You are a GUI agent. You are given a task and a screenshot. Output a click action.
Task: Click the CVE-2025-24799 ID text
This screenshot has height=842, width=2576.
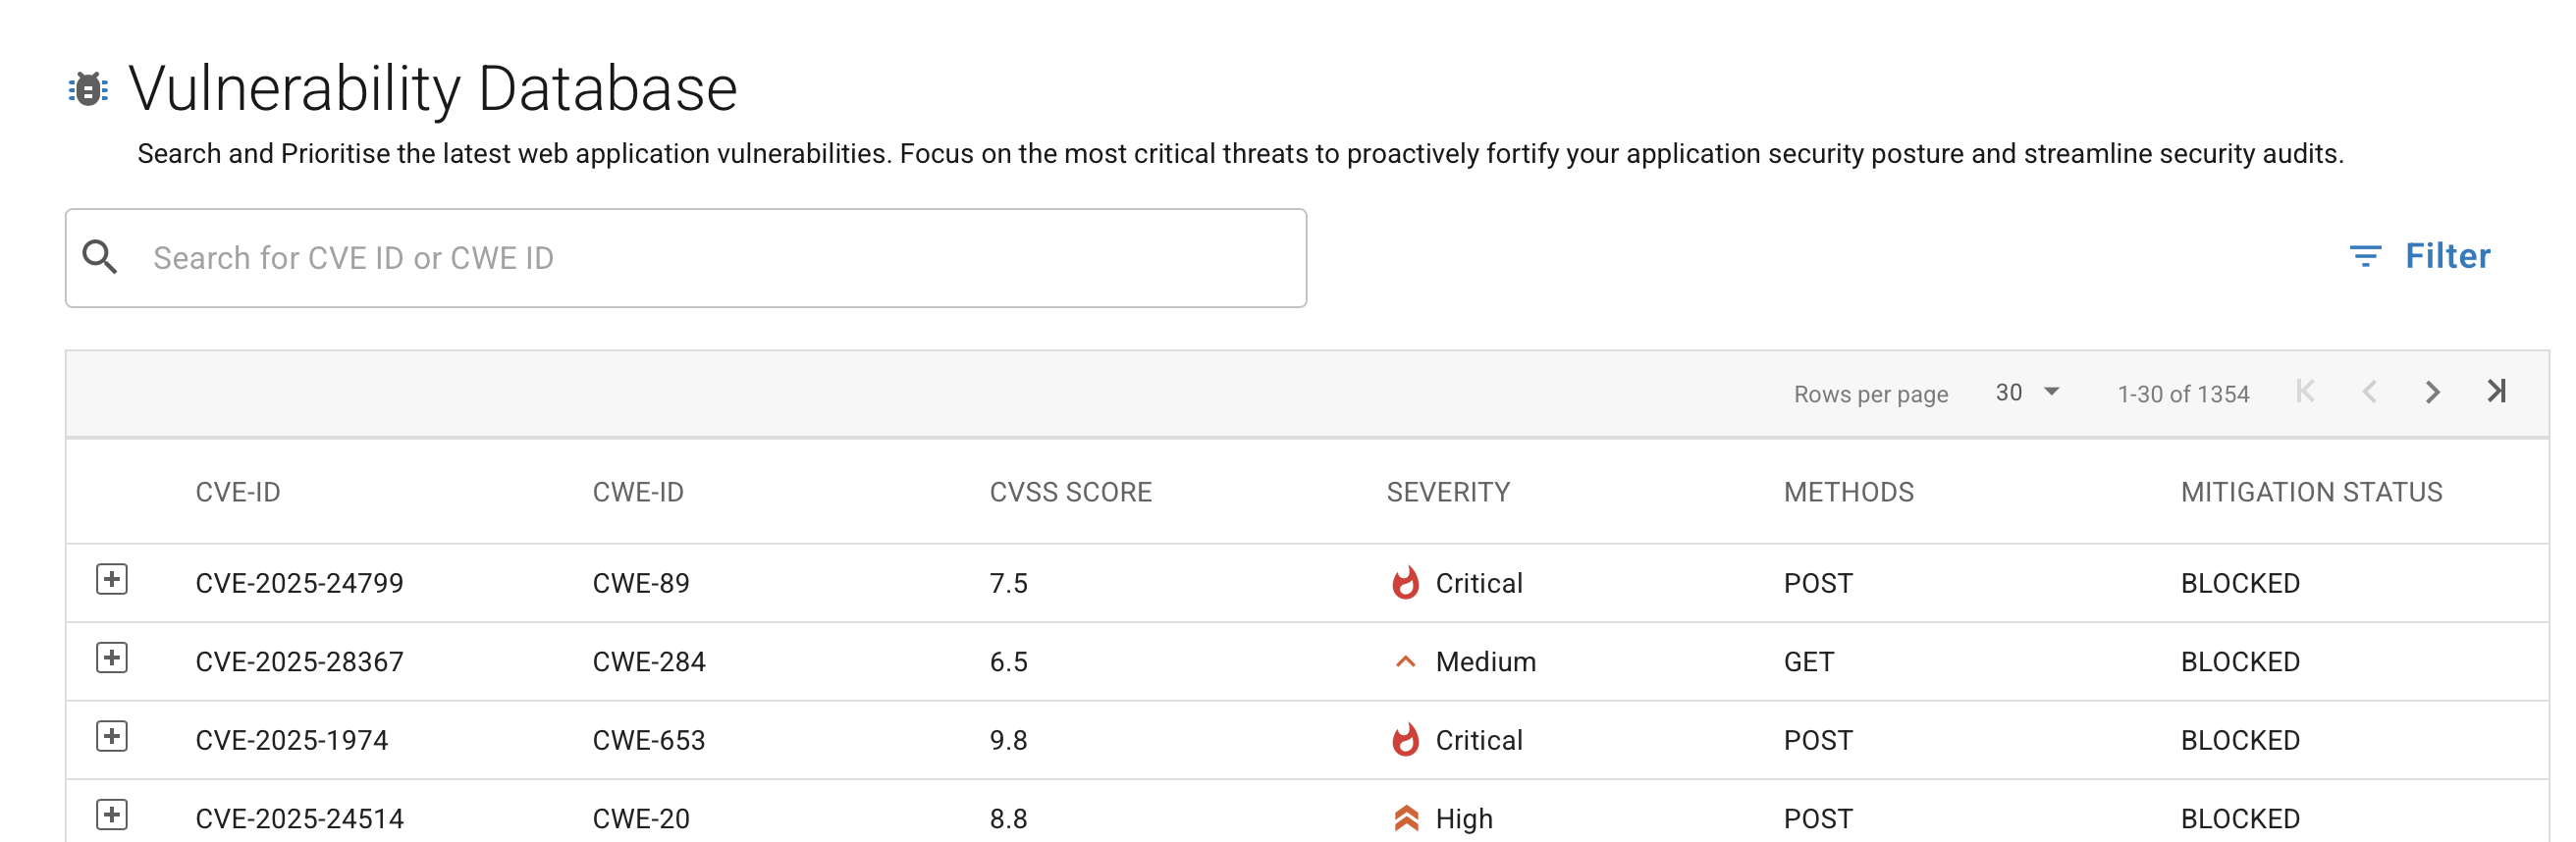[x=299, y=583]
